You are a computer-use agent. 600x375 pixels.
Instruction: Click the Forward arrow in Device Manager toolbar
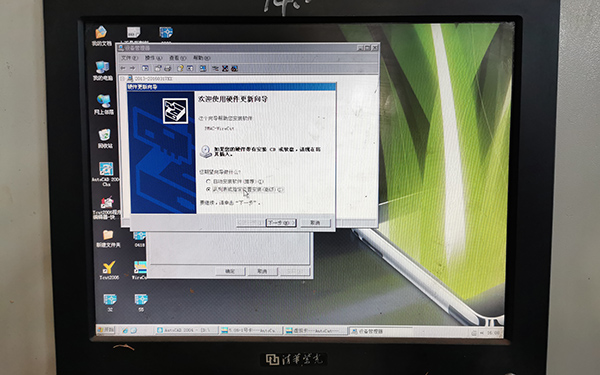(x=132, y=68)
